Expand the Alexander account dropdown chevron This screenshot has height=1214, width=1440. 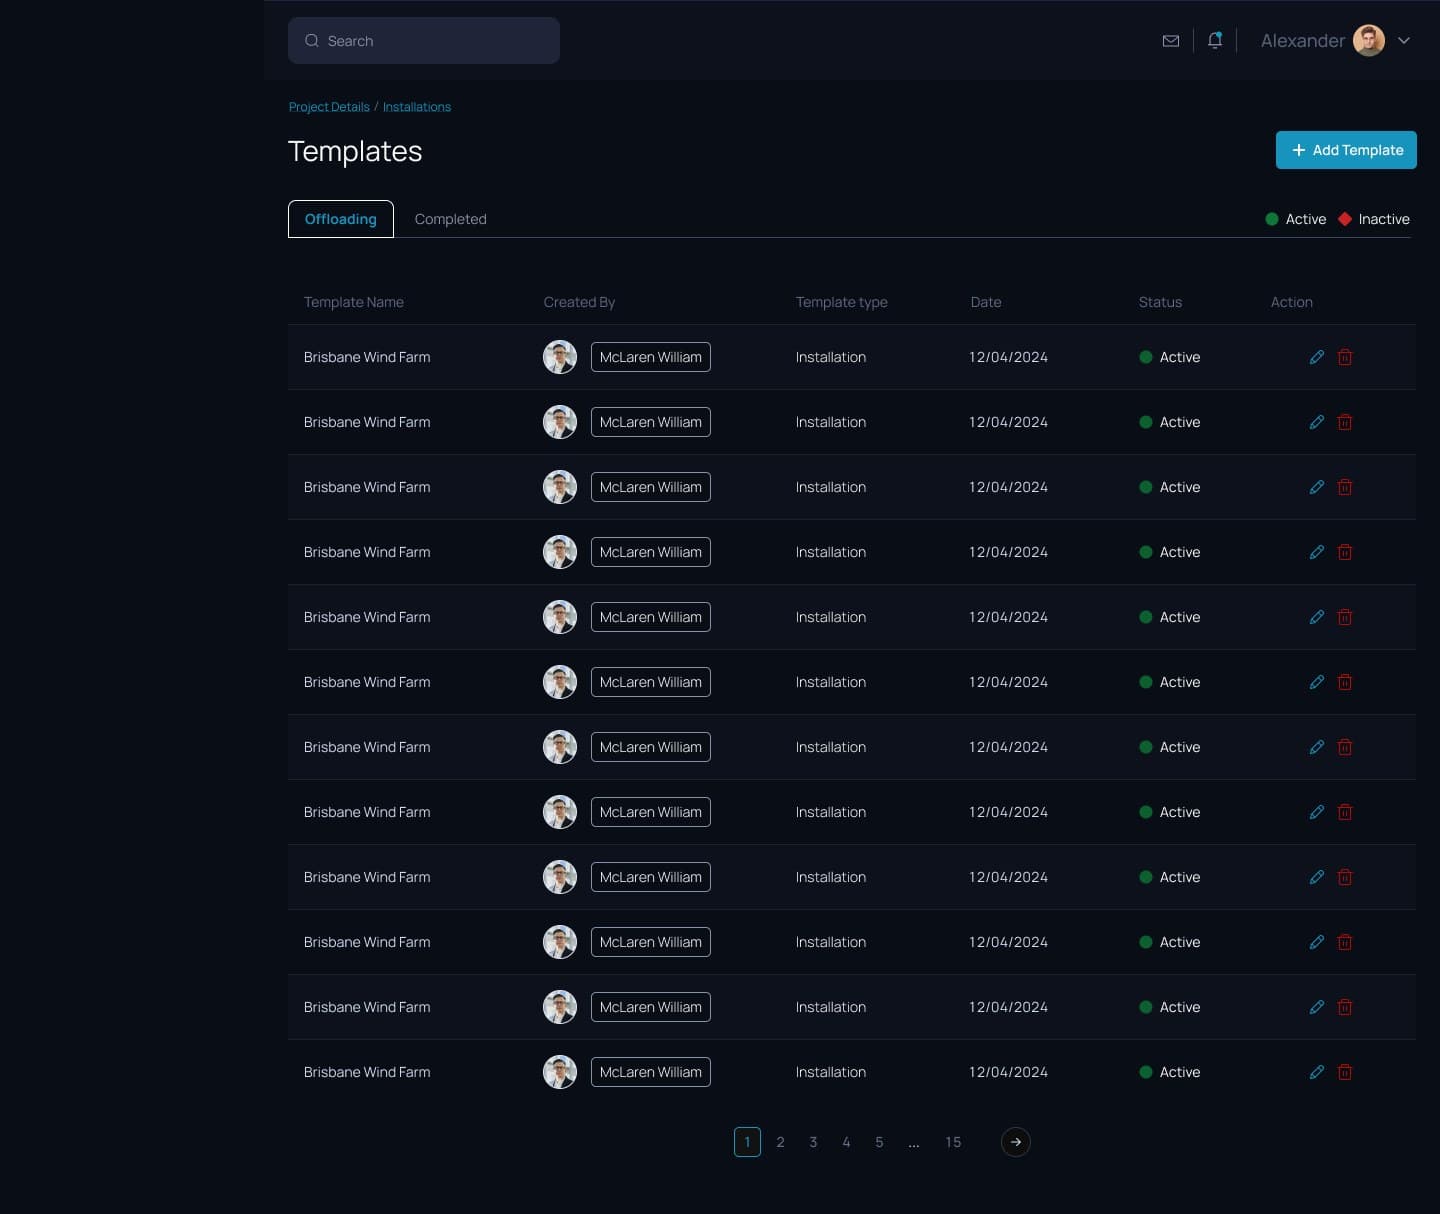tap(1404, 41)
